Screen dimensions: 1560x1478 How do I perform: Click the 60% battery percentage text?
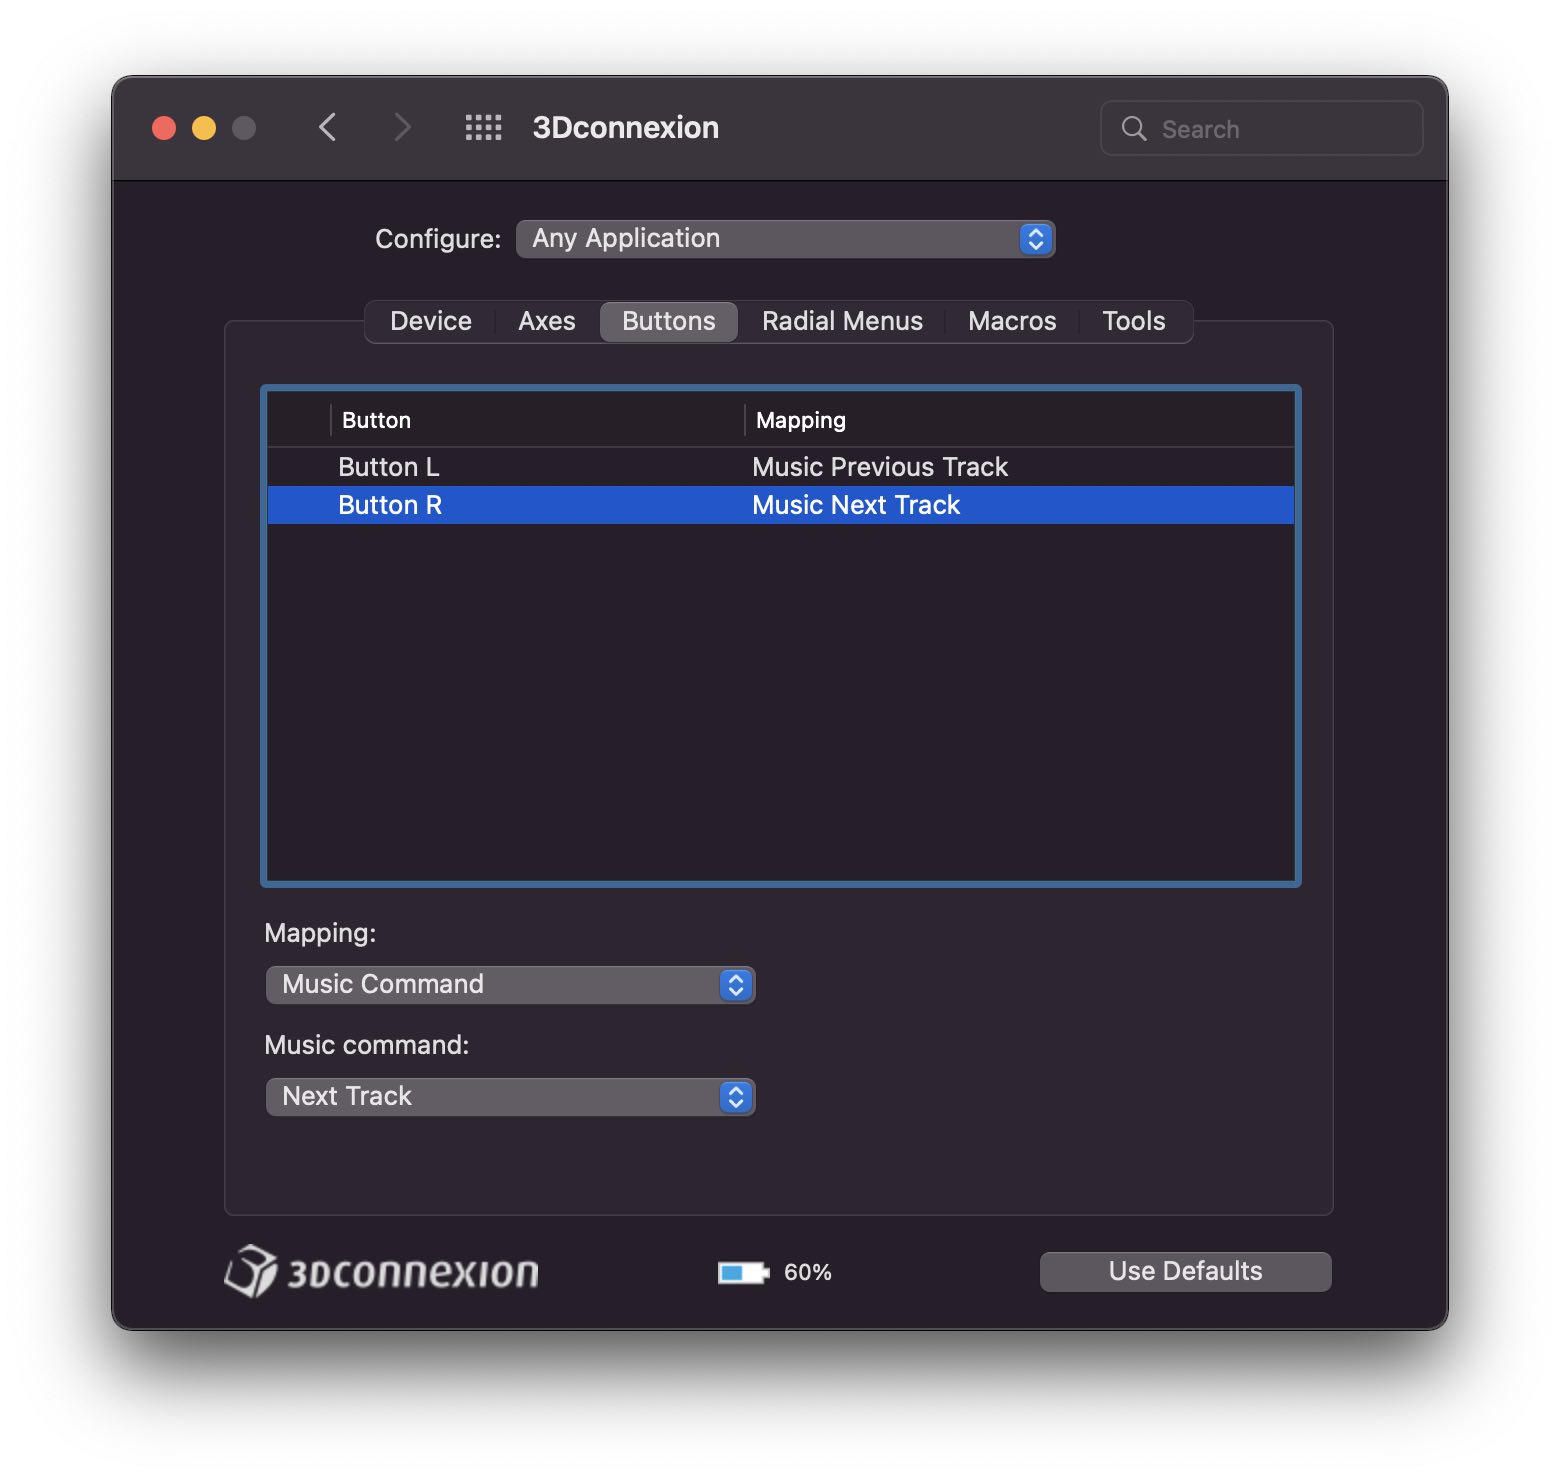tap(808, 1272)
